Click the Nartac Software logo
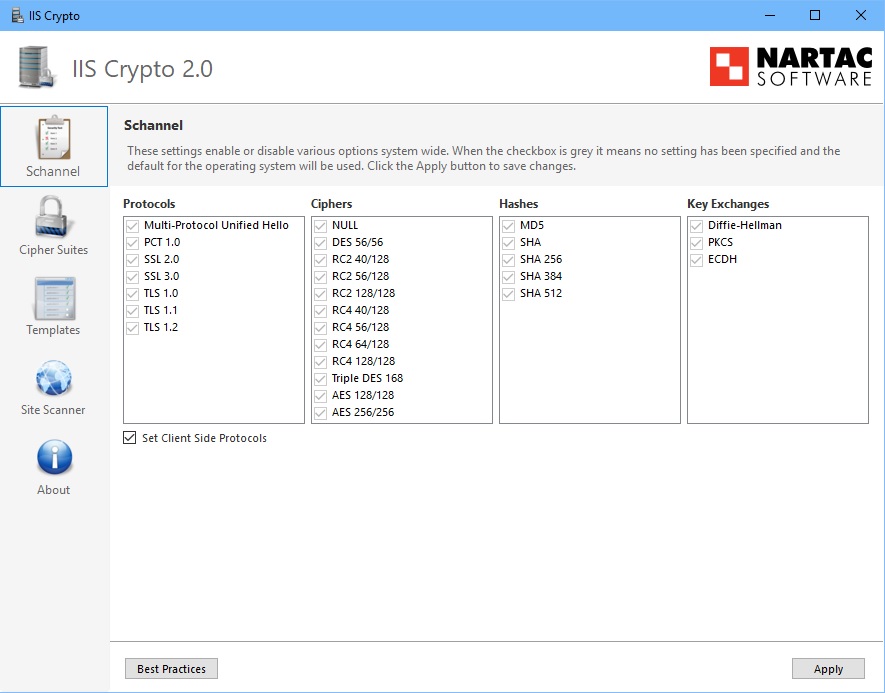This screenshot has height=693, width=885. coord(791,67)
